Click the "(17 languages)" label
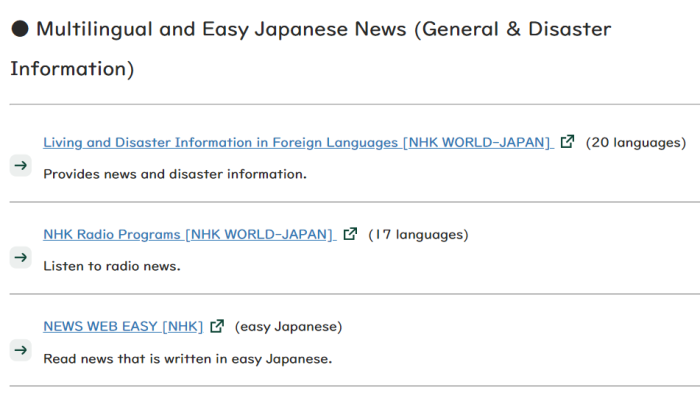This screenshot has height=404, width=700. point(418,234)
